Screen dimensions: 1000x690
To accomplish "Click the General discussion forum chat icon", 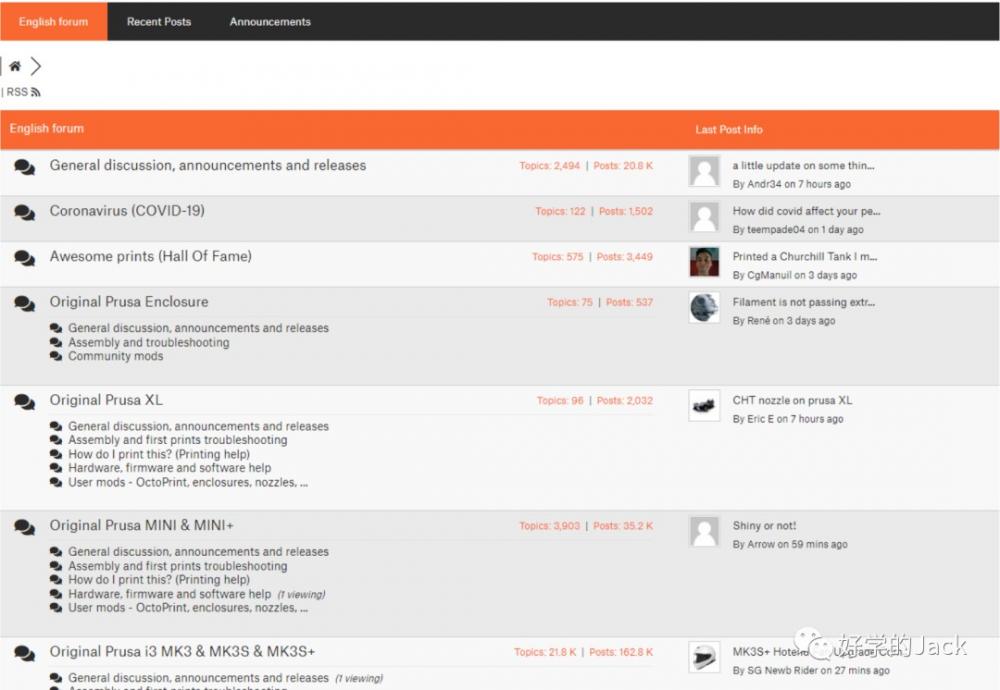I will tap(25, 167).
